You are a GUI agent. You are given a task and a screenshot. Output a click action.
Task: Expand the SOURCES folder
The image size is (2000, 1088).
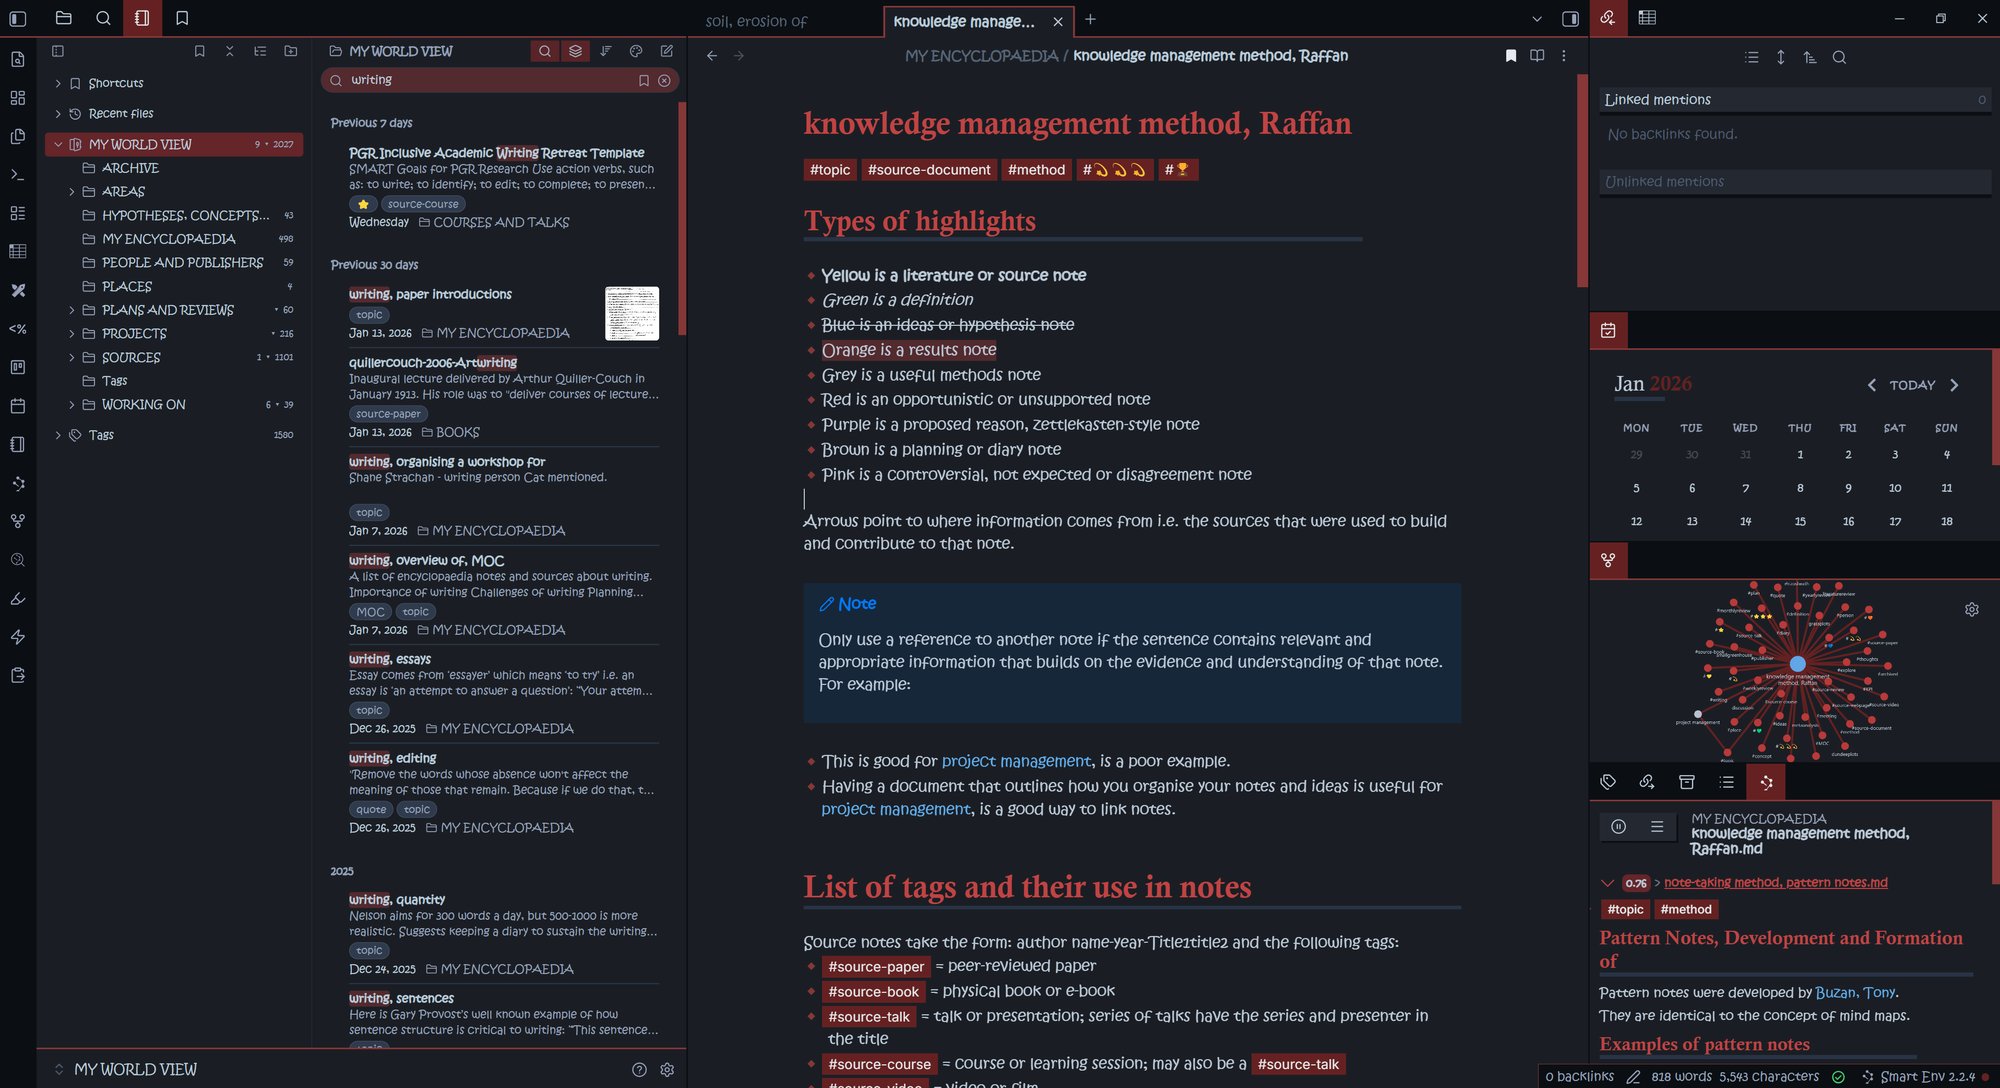(x=72, y=357)
